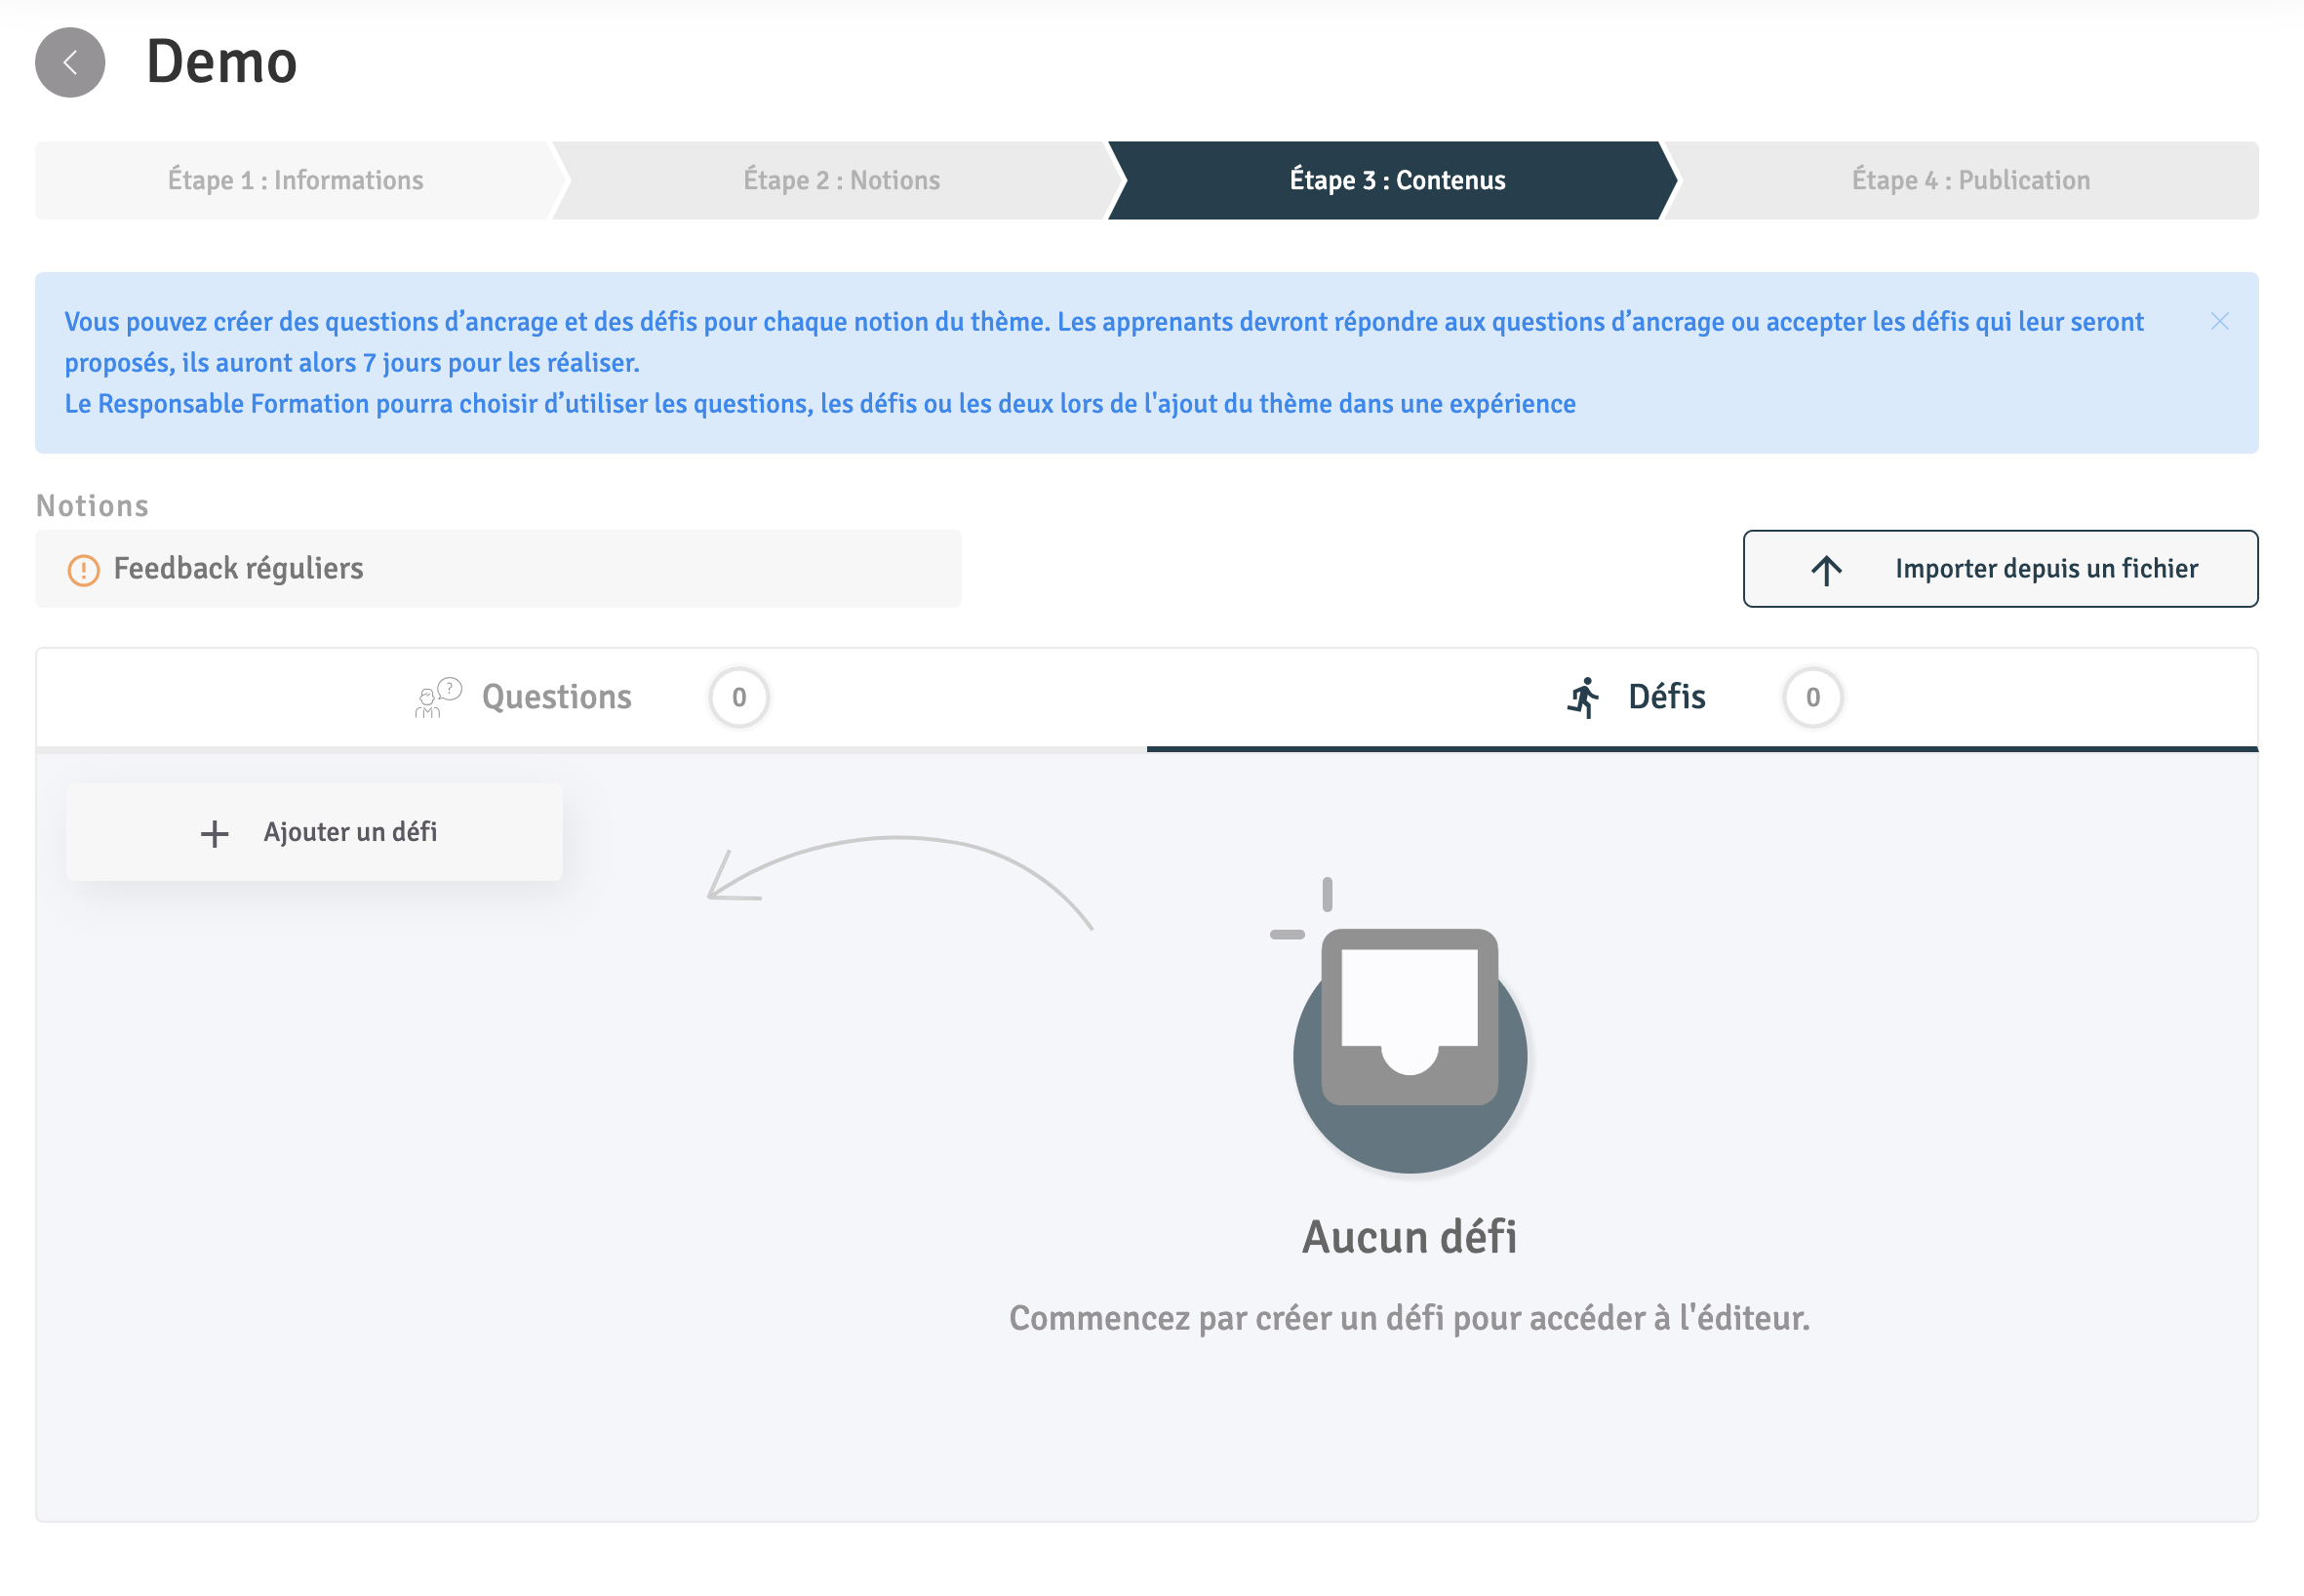Click the Questions speech bubble icon
2304x1596 pixels.
coord(438,697)
